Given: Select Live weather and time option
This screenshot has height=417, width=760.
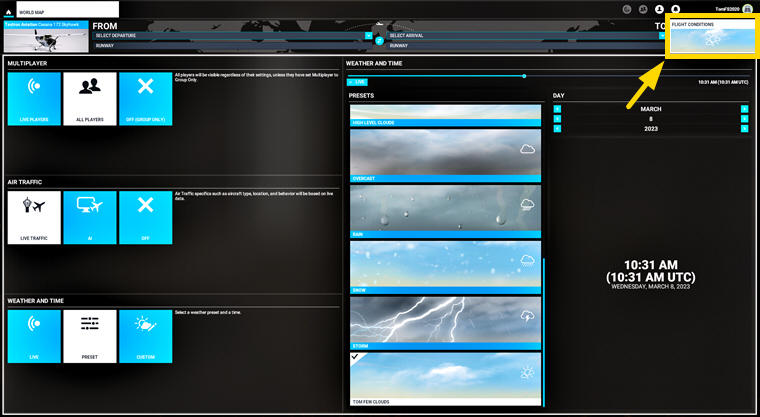Looking at the screenshot, I should click(34, 336).
